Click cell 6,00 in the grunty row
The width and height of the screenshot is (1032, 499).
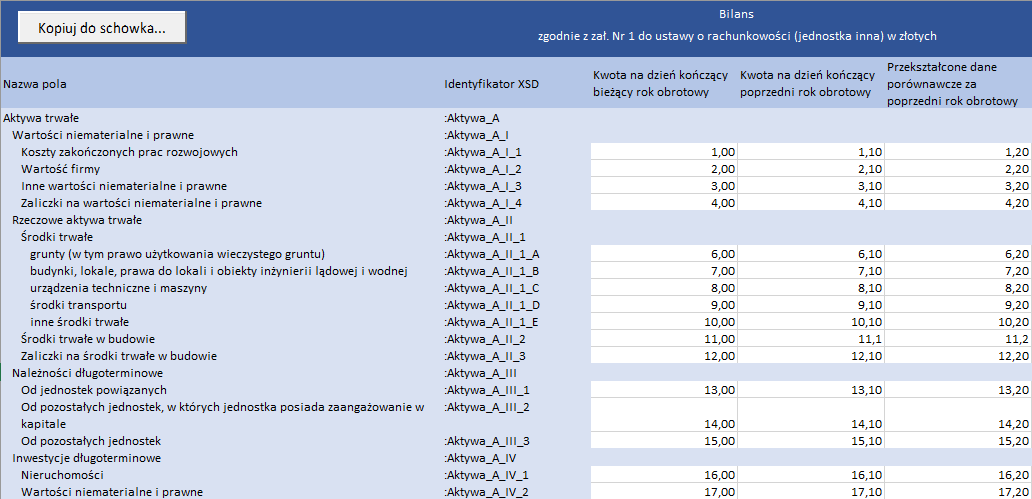click(664, 254)
